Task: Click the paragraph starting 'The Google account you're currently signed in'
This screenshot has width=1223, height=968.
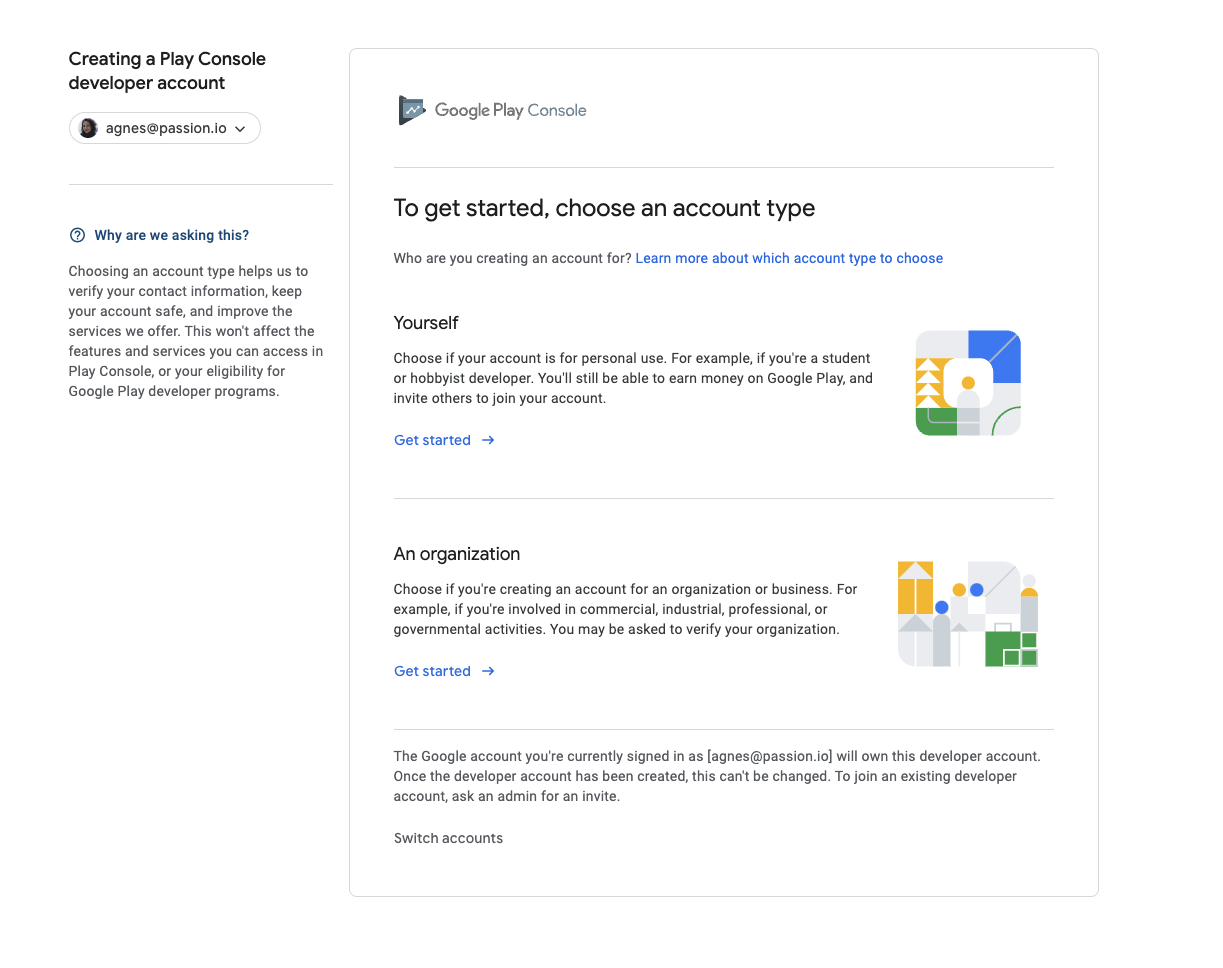Action: 717,776
